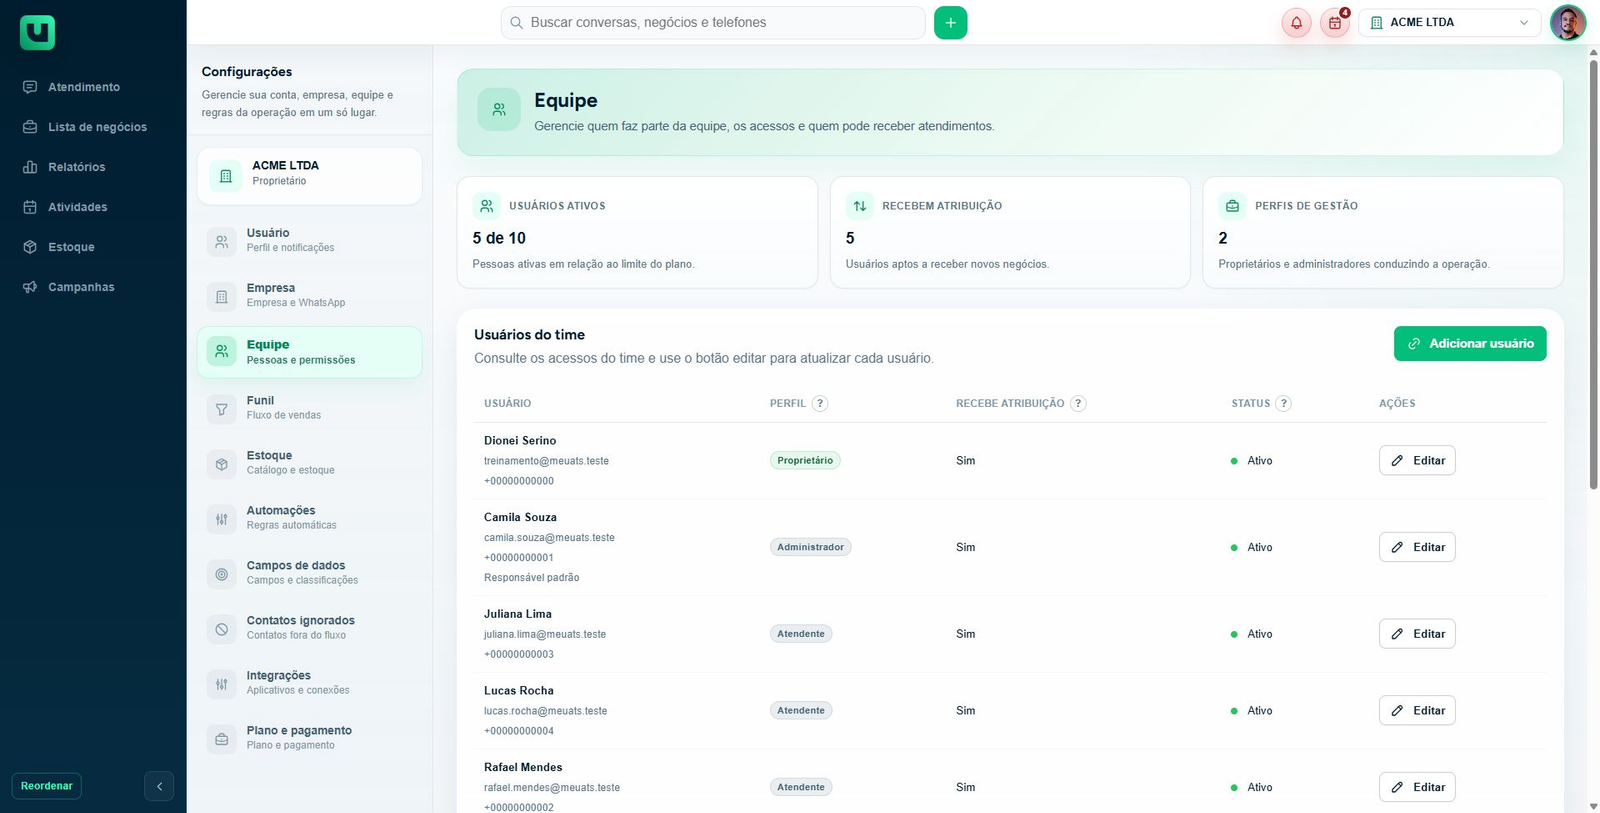Click the ACME LTDA Proprietário company card
This screenshot has width=1600, height=813.
[309, 176]
